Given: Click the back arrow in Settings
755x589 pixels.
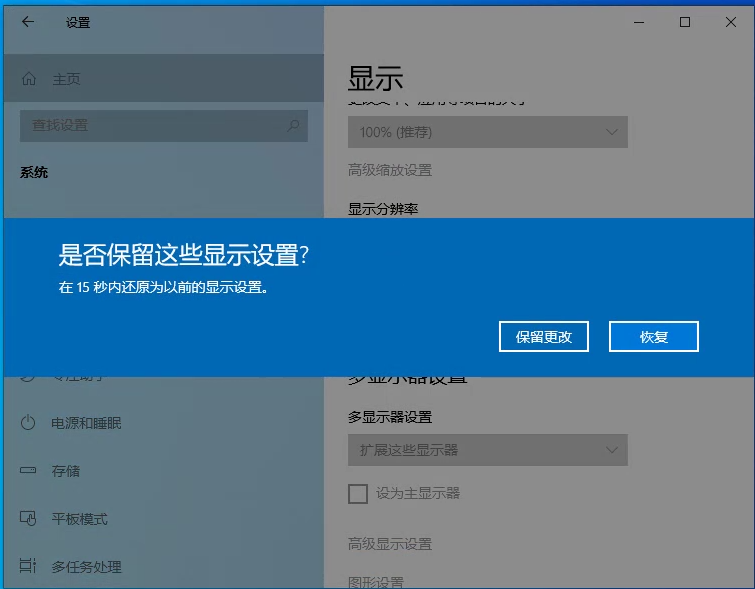Looking at the screenshot, I should pyautogui.click(x=28, y=22).
